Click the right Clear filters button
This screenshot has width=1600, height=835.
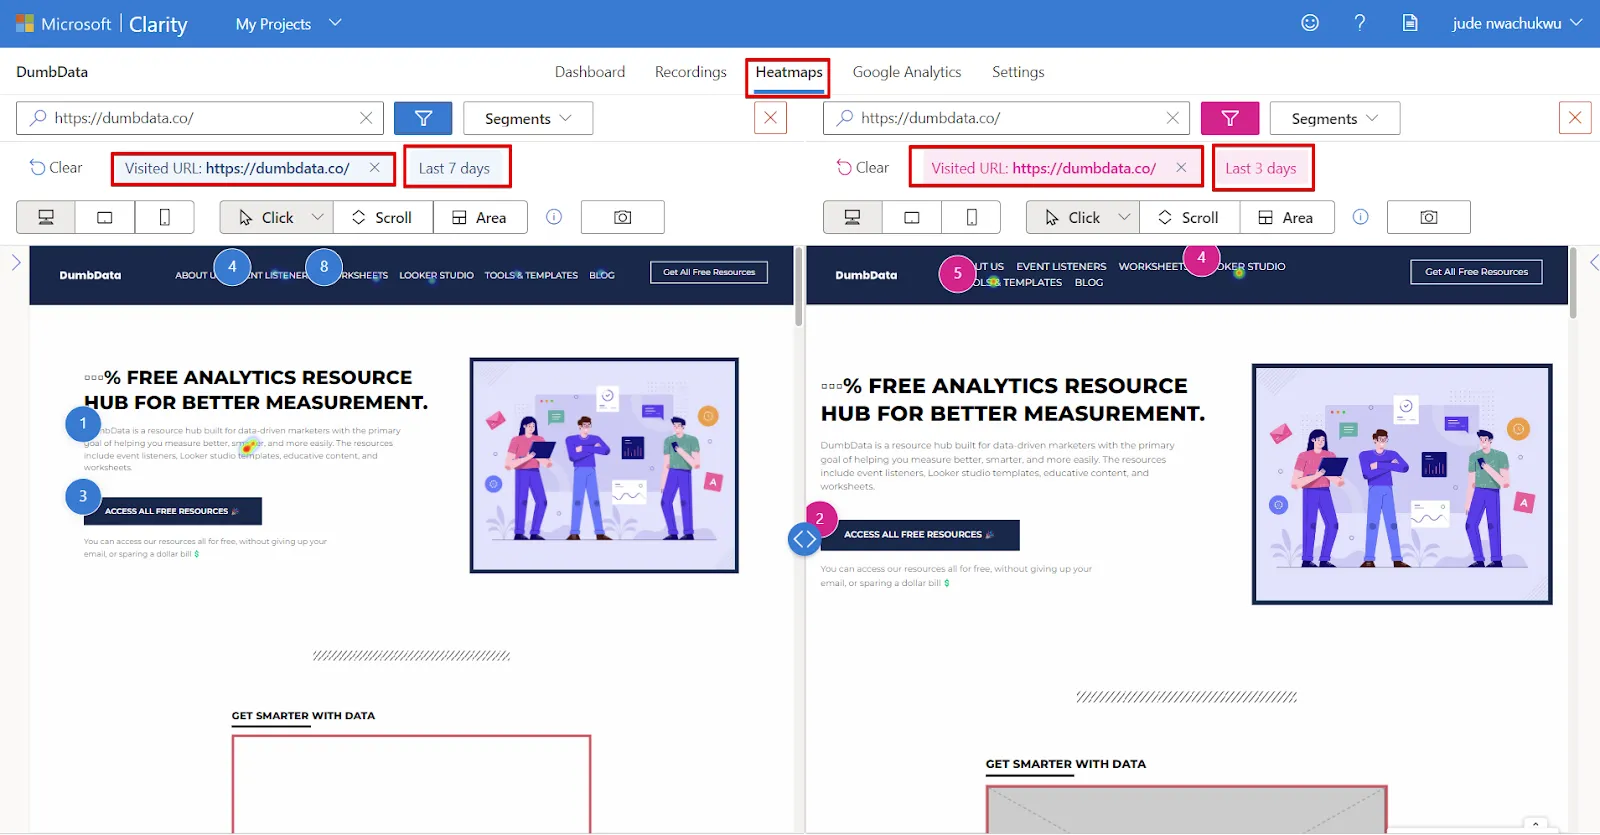click(x=863, y=168)
